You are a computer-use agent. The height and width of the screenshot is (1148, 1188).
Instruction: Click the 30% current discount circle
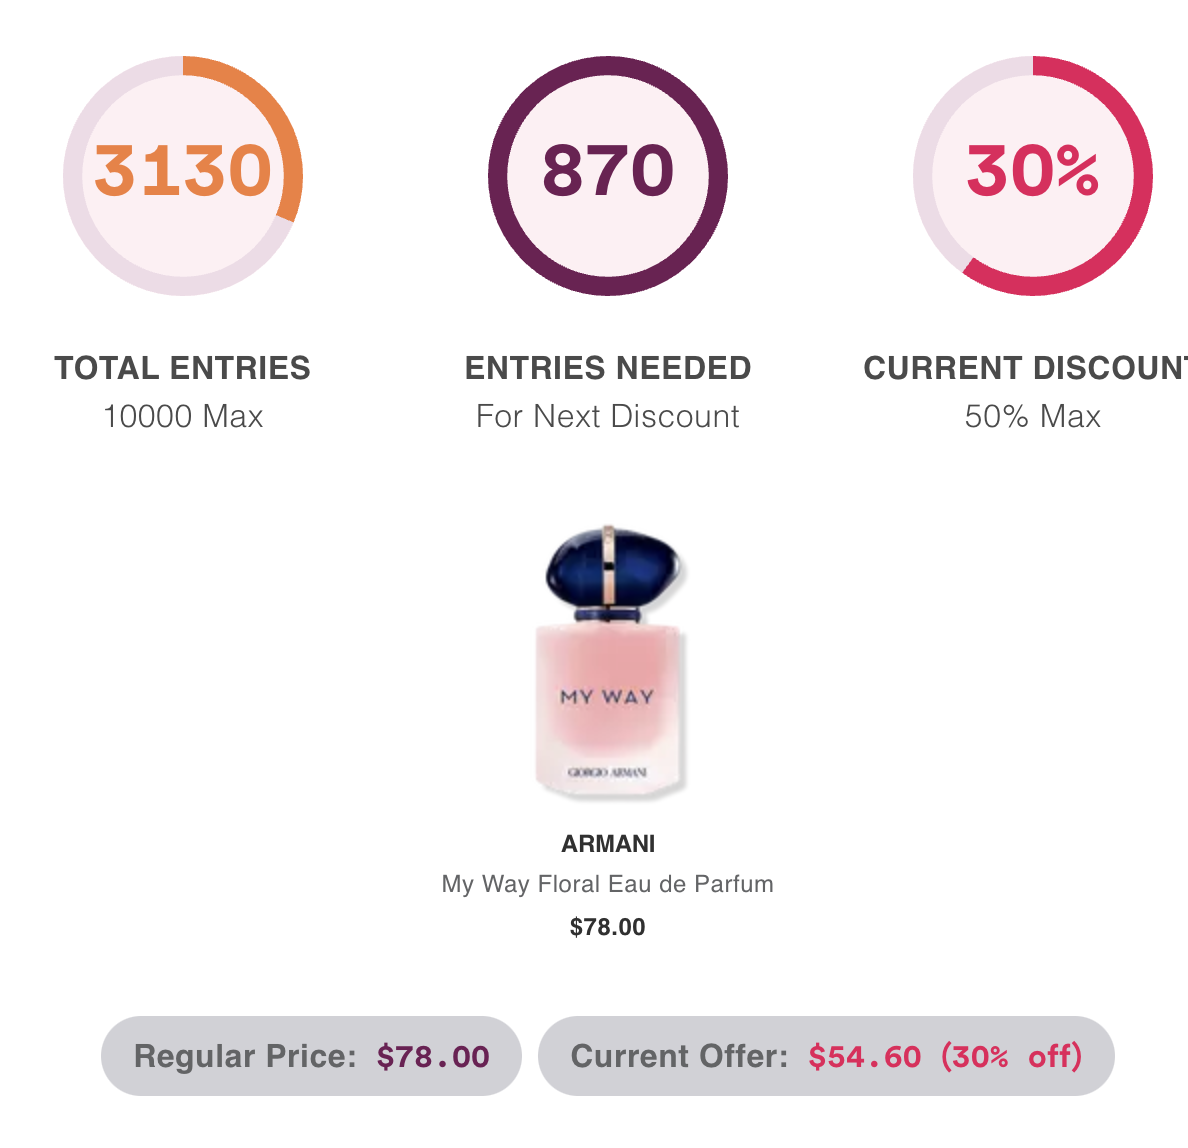pos(1033,176)
